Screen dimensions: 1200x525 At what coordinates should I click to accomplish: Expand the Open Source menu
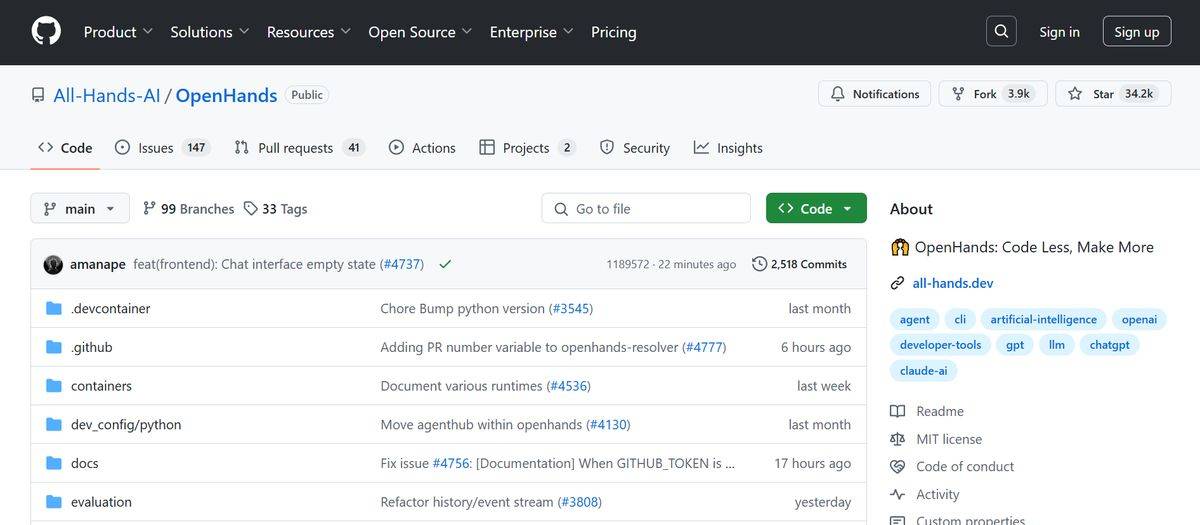[x=420, y=32]
